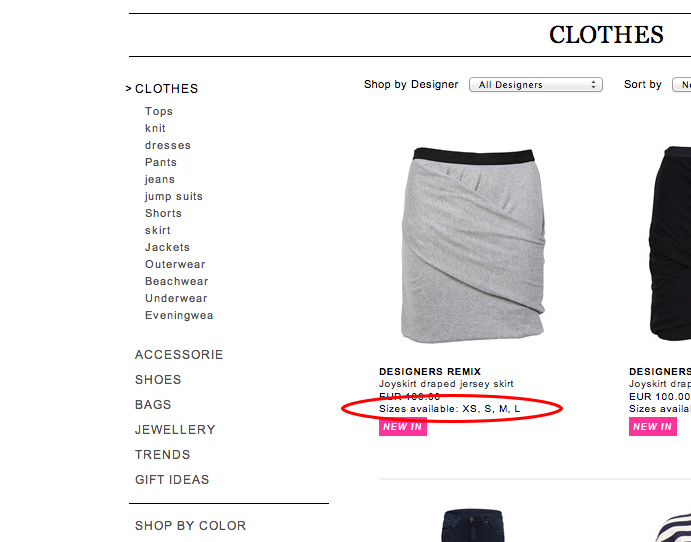This screenshot has width=691, height=542.
Task: Click the pink NEW IN badge under grey skirt
Action: point(403,427)
